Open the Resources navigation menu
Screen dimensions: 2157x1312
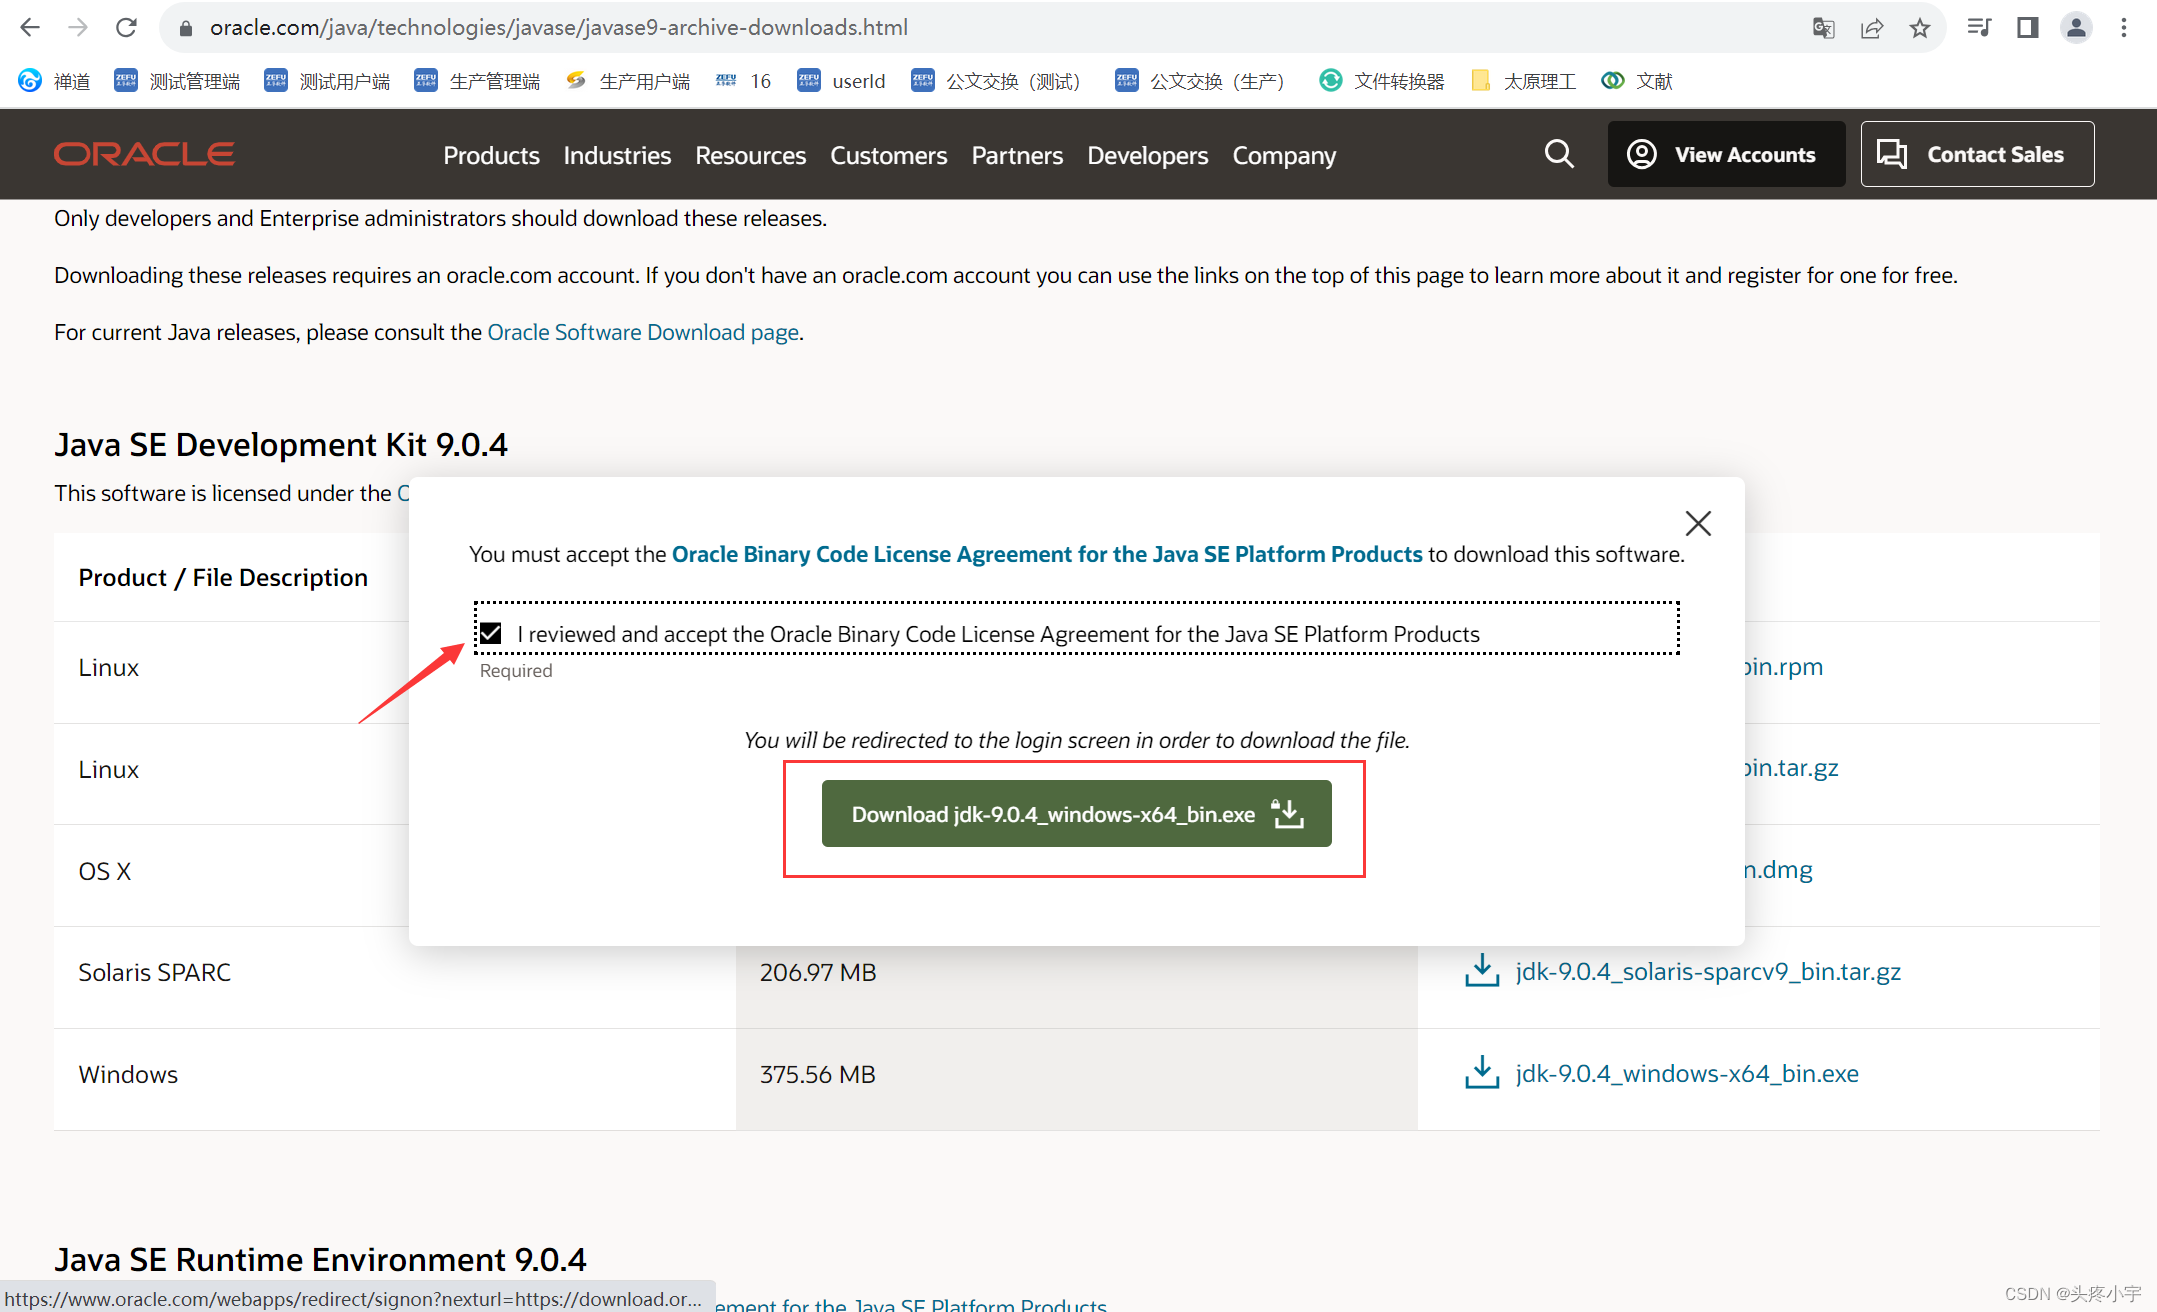pyautogui.click(x=750, y=155)
